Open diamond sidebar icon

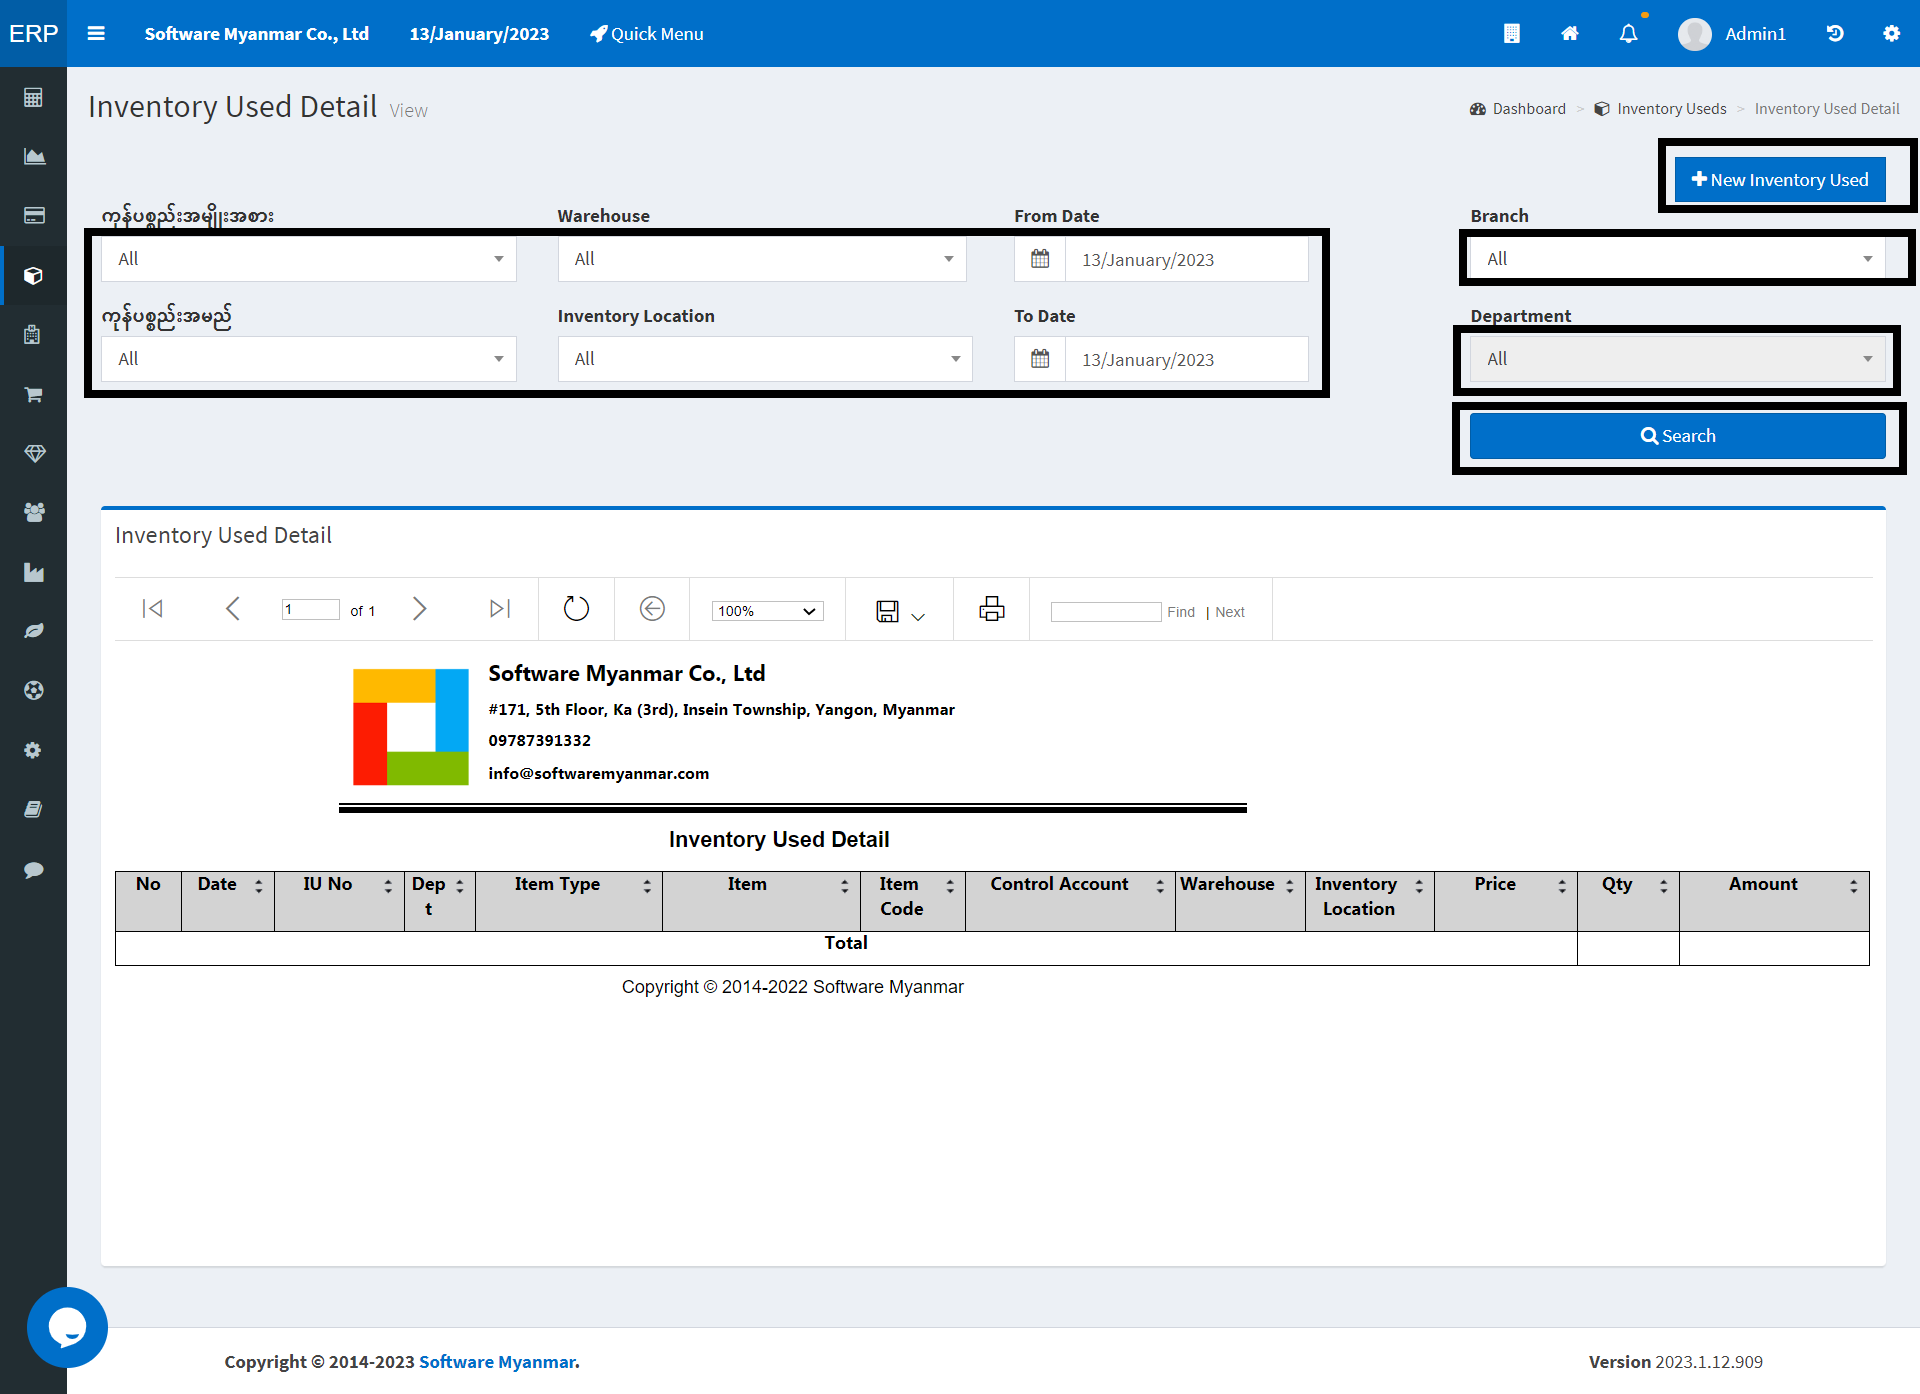(33, 453)
